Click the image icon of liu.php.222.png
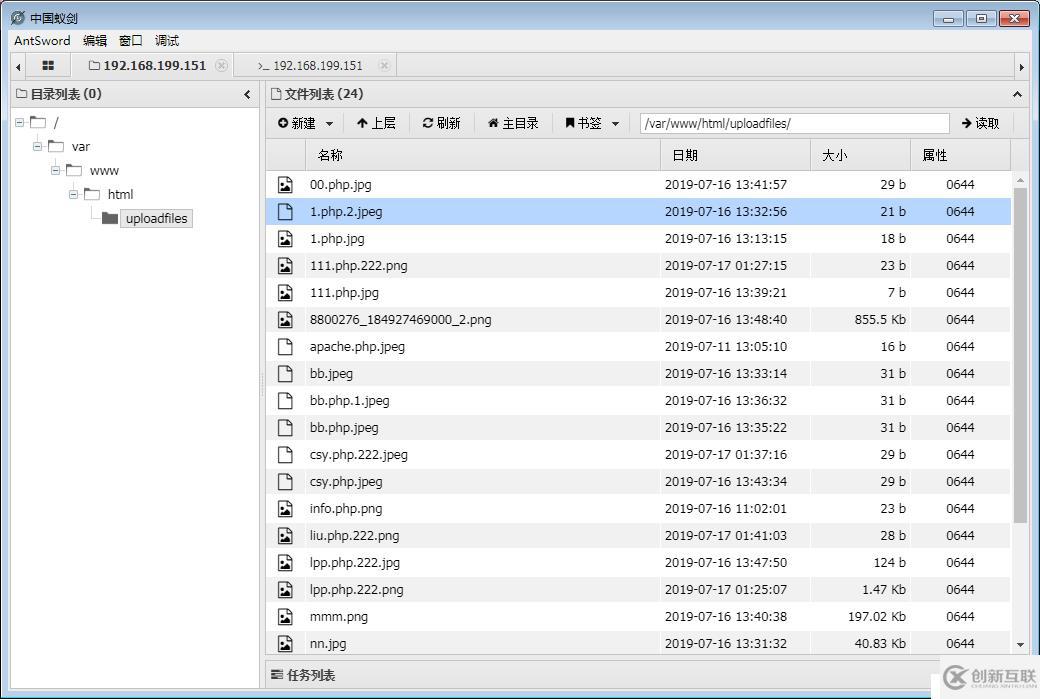The width and height of the screenshot is (1040, 699). point(285,536)
